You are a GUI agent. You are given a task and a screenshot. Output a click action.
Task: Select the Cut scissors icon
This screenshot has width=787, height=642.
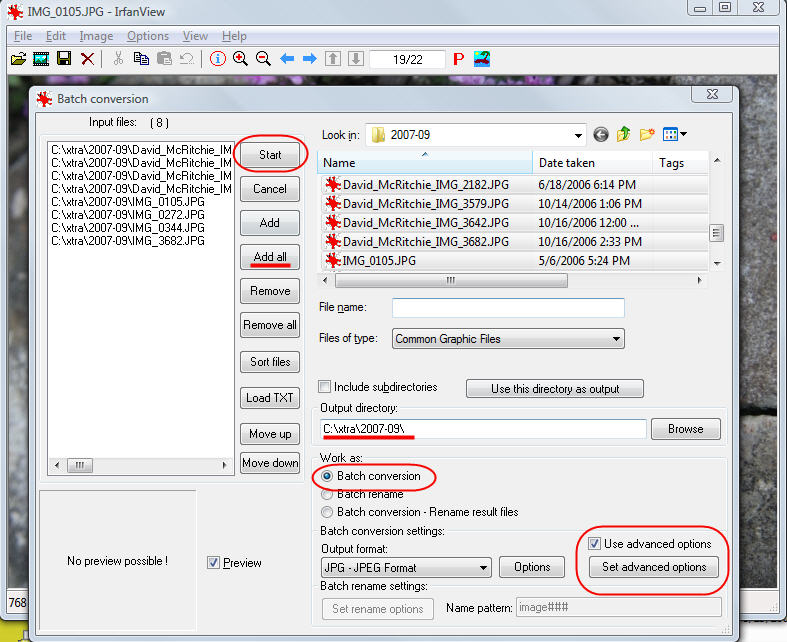(x=118, y=59)
